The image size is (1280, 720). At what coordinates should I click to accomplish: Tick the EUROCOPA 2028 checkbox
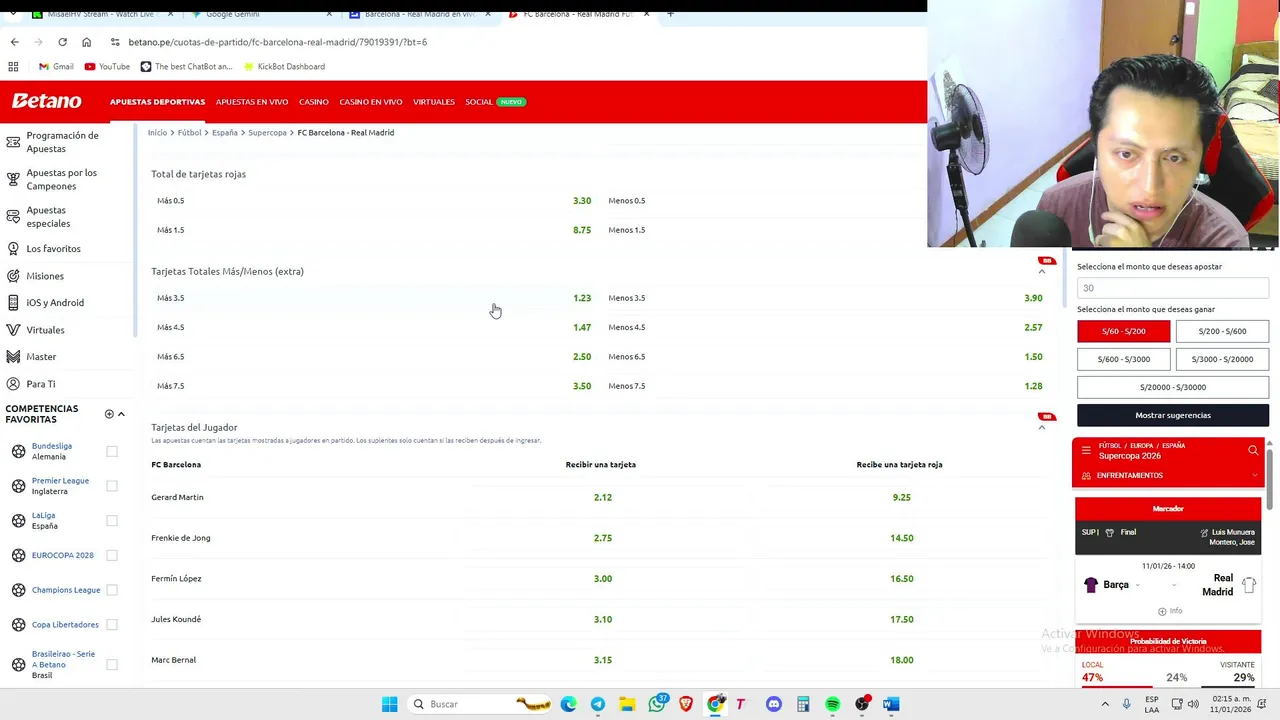point(112,555)
